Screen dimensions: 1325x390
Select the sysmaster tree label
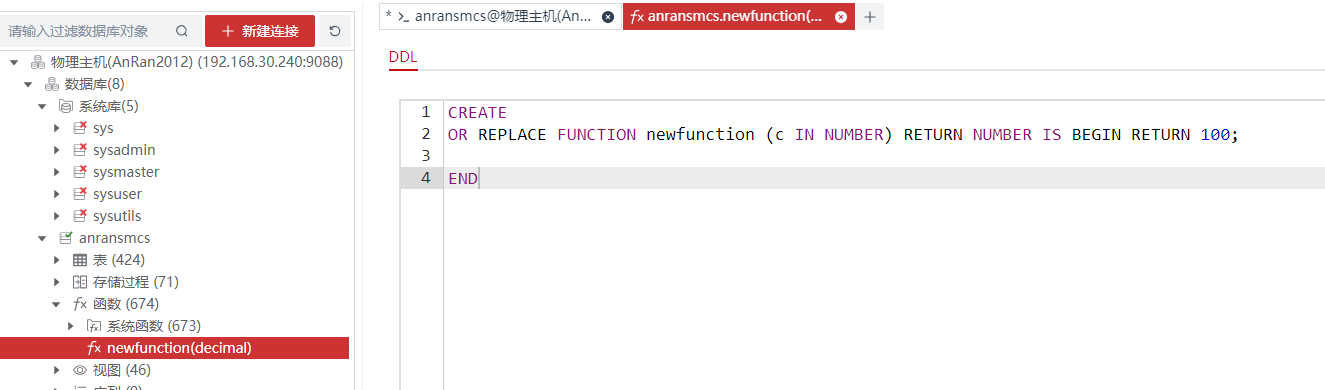click(126, 172)
